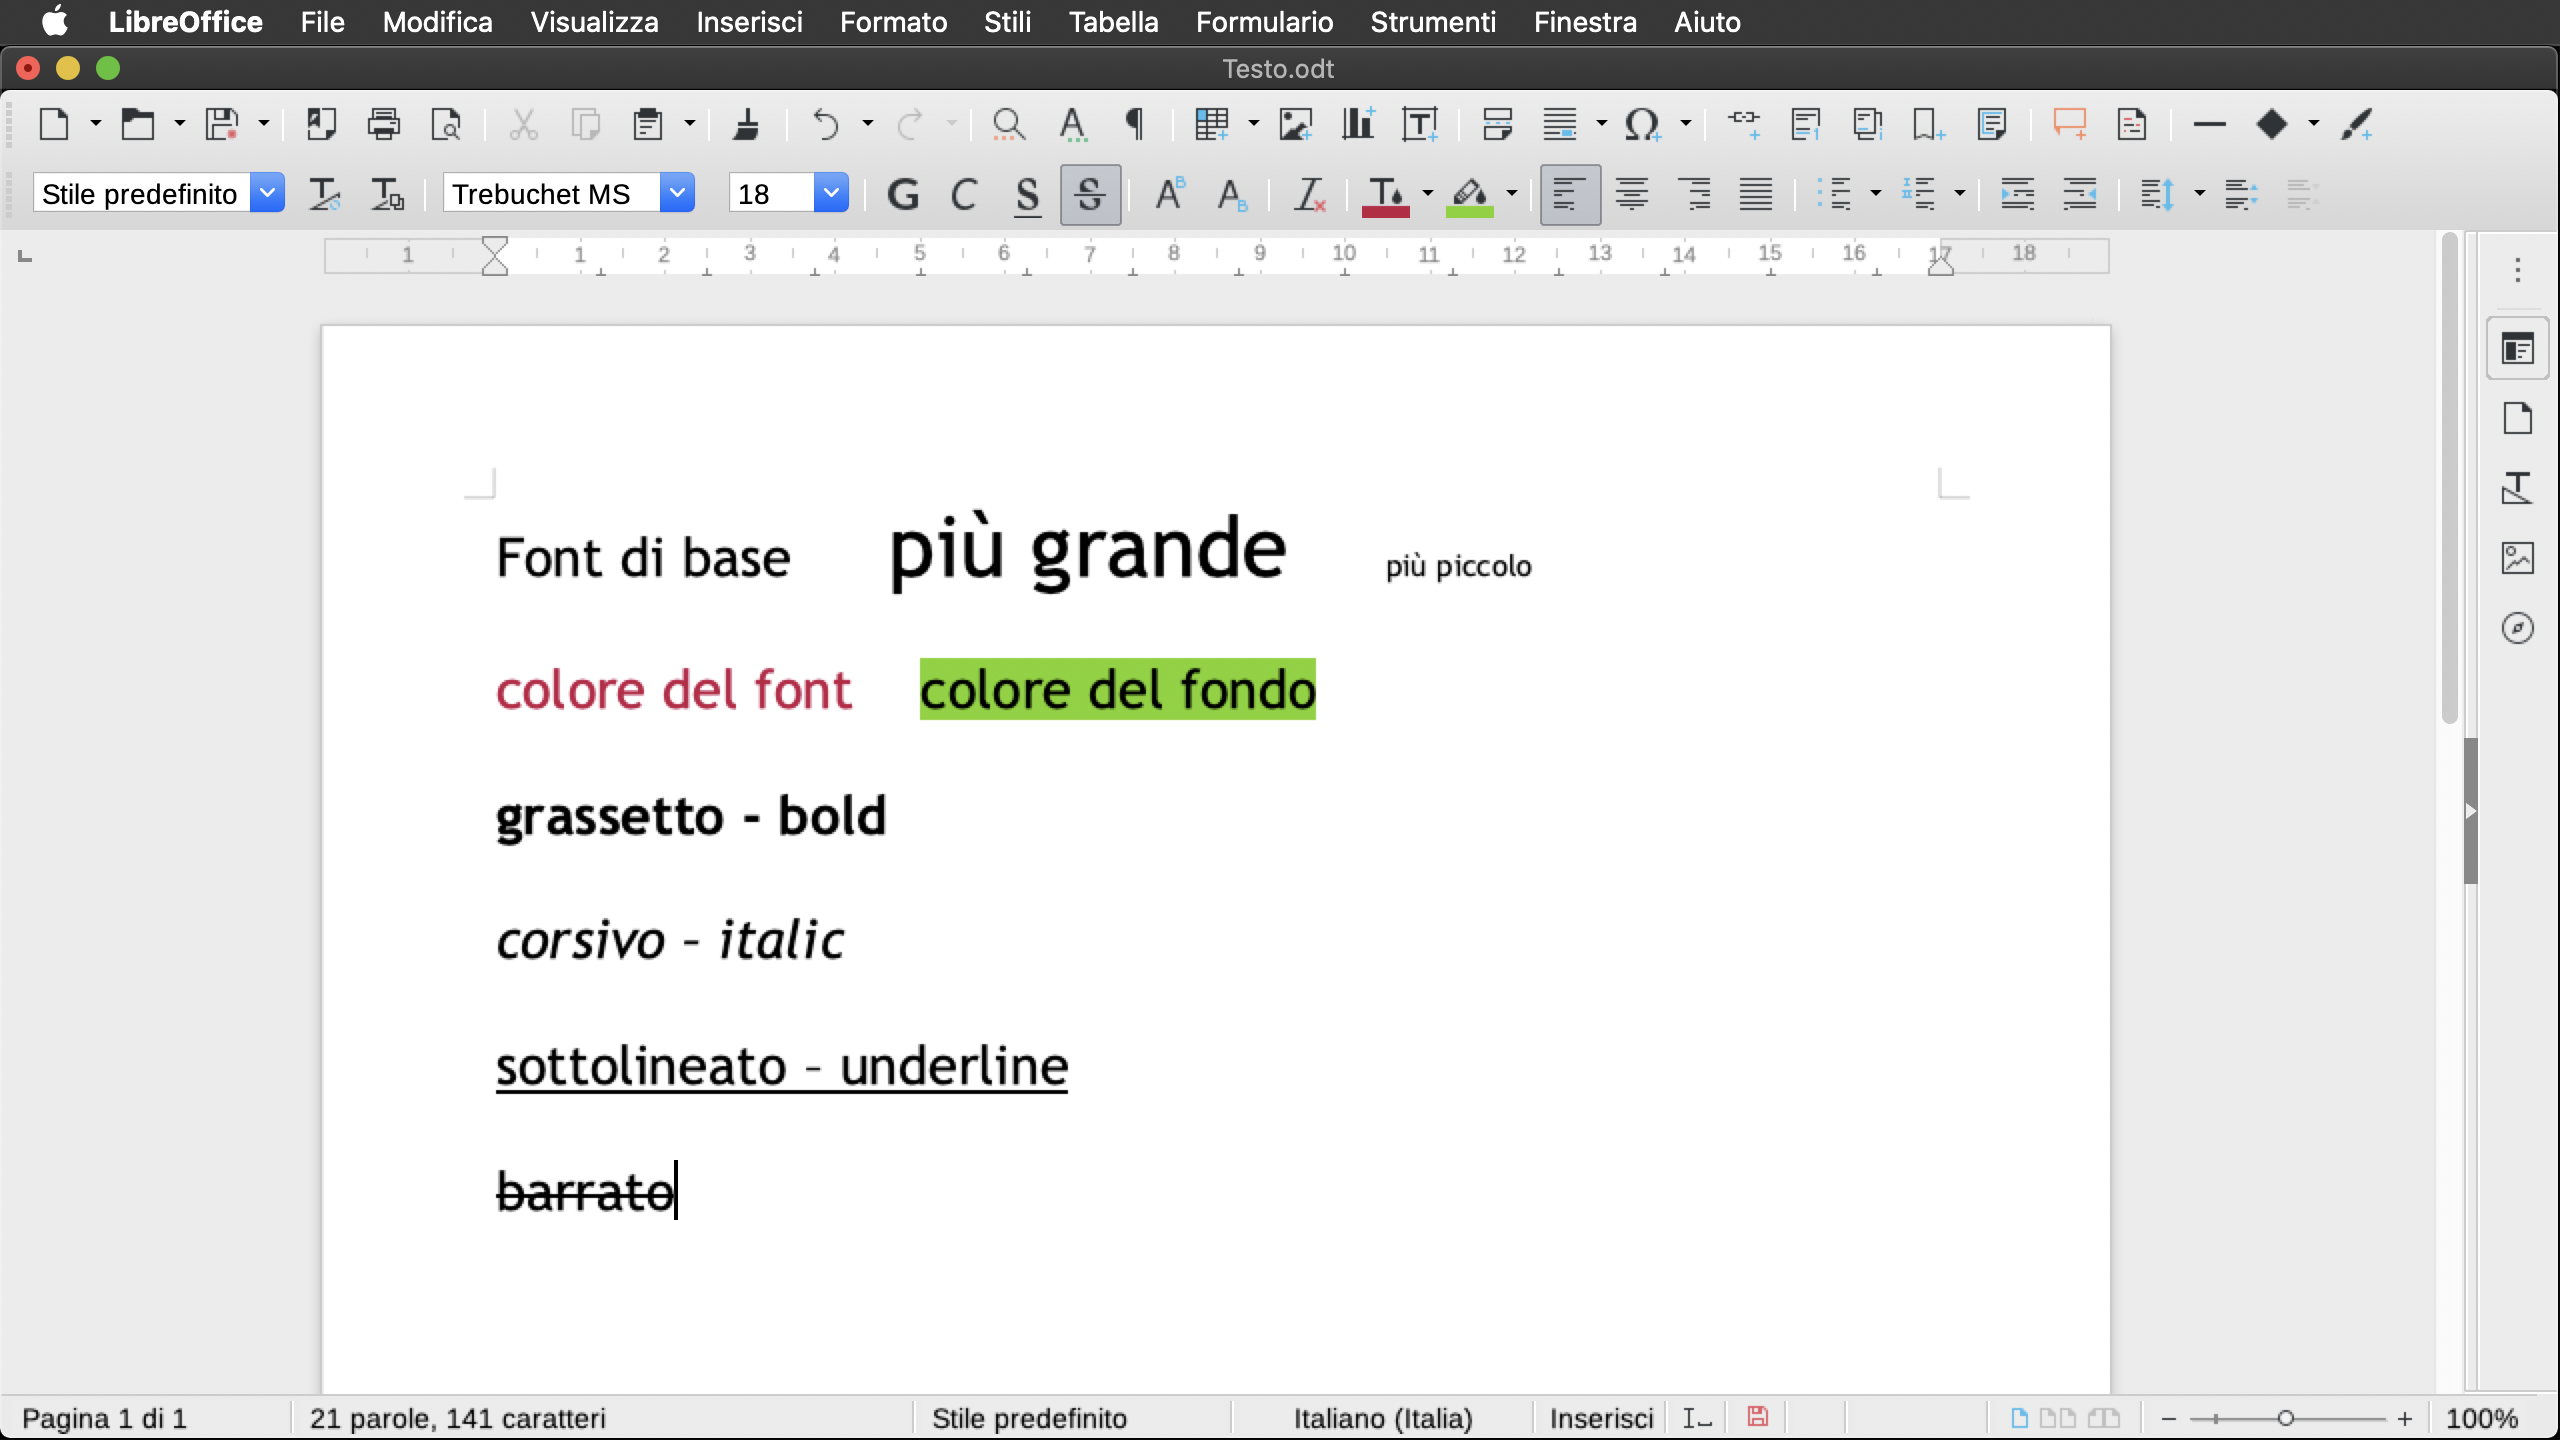Toggle the Strikethrough formatting button
Screen dimensions: 2560x1440
(x=1090, y=194)
